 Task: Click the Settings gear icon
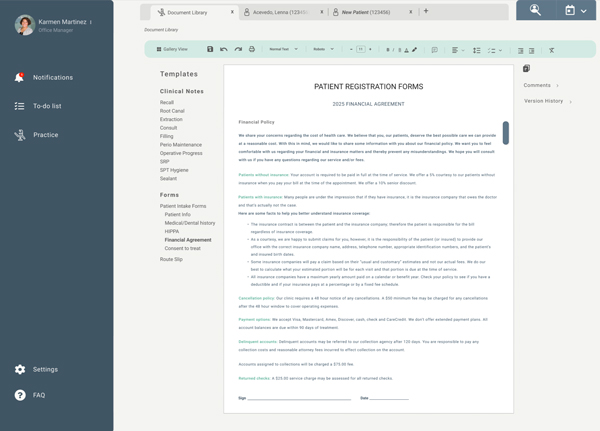pos(20,369)
